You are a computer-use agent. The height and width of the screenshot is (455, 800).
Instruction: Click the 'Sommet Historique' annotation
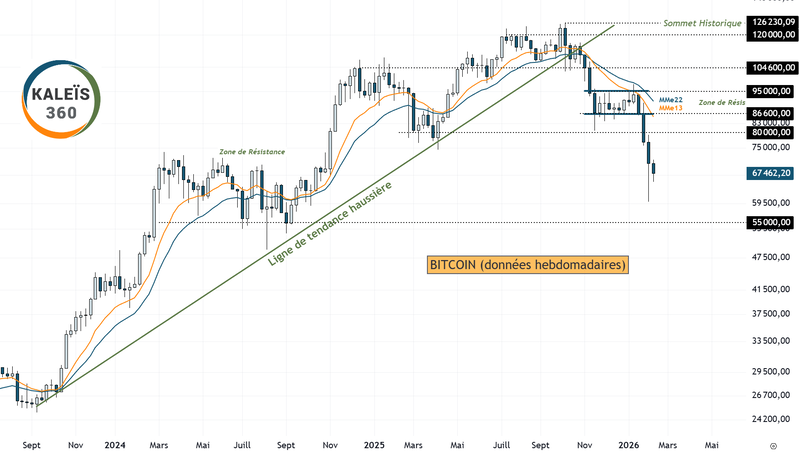(x=702, y=23)
